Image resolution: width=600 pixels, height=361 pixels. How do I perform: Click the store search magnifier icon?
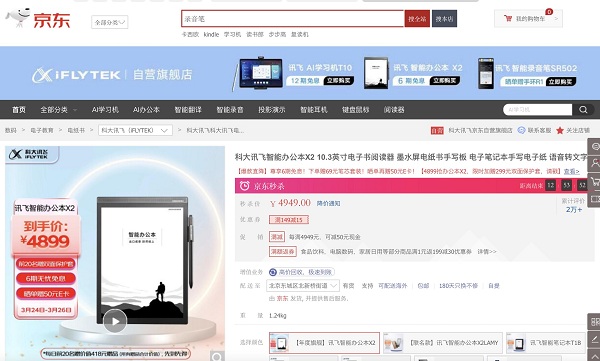[583, 109]
